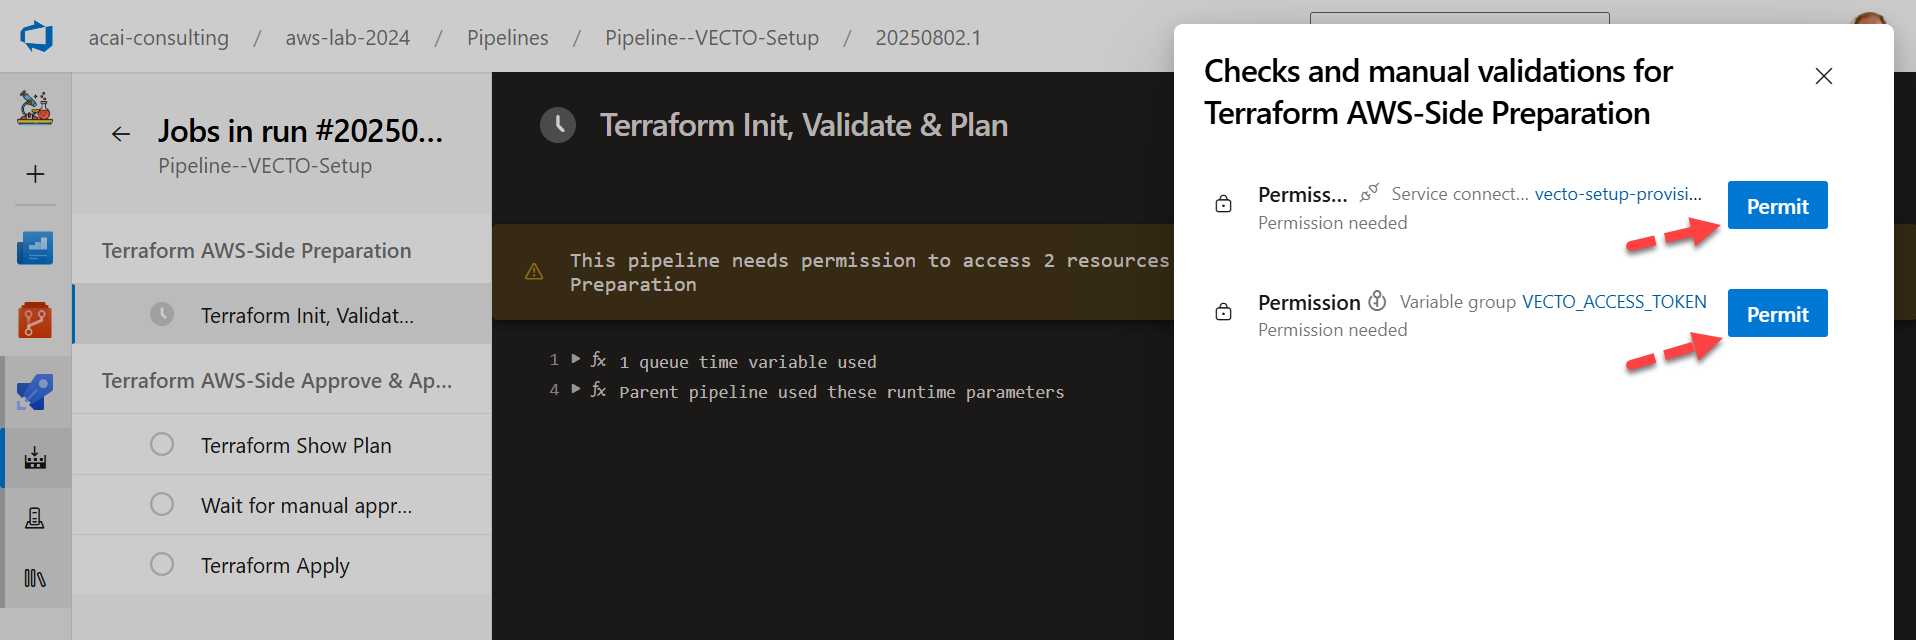Click lock icon beside service connection permission

click(x=1223, y=204)
